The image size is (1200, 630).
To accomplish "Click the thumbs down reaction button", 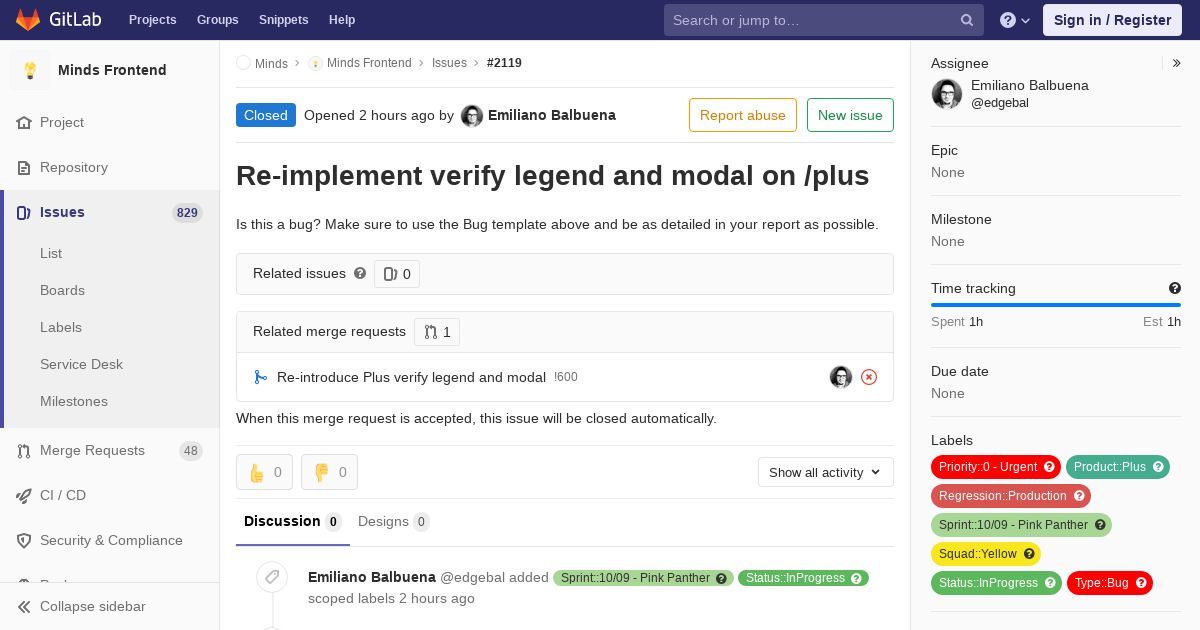I will pyautogui.click(x=329, y=472).
